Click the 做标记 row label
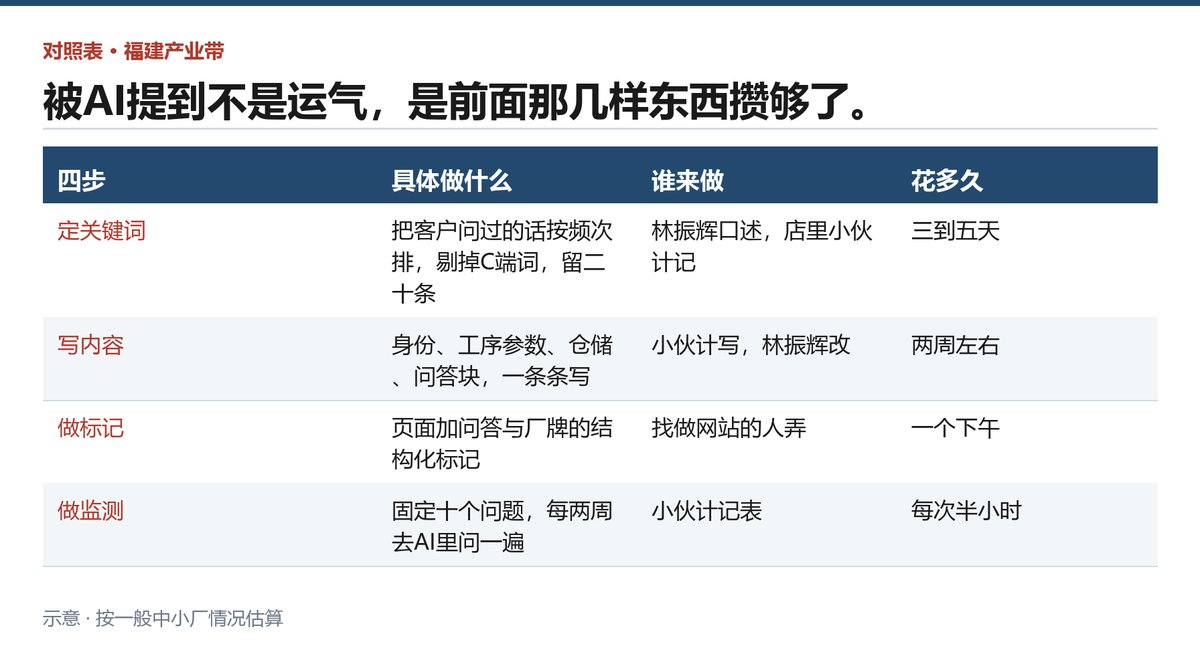 [90, 429]
